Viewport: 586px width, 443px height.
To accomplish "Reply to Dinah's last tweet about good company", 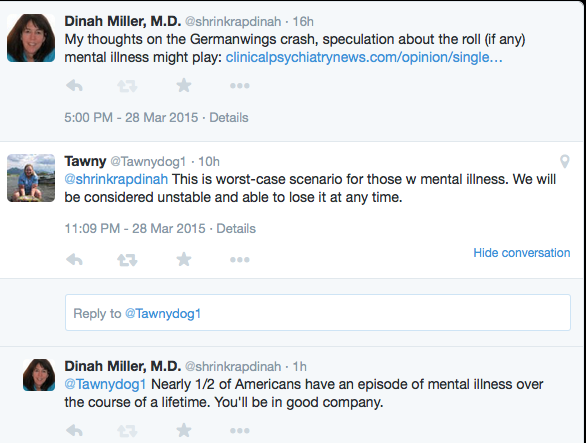I will [x=74, y=431].
